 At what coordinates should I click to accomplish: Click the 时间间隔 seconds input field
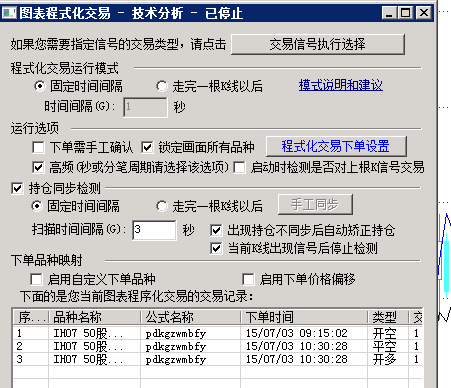(x=145, y=107)
